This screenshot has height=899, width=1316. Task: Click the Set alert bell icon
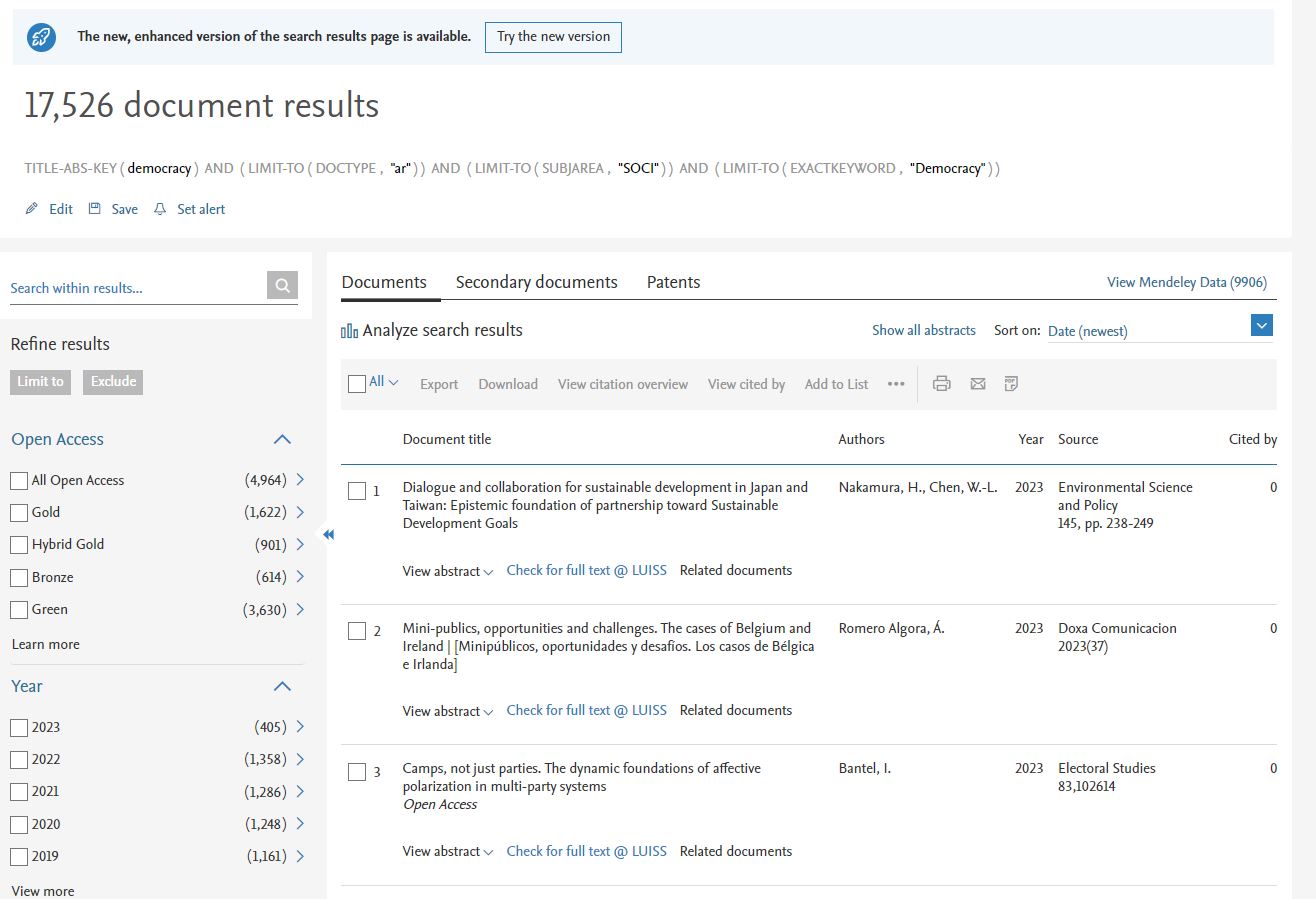(x=159, y=209)
